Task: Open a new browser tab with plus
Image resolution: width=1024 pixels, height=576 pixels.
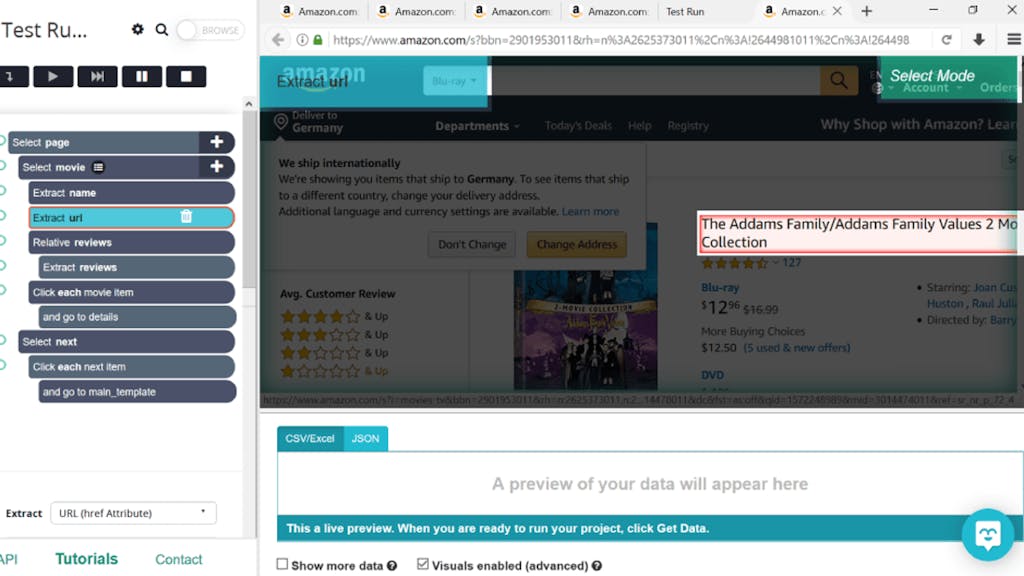Action: click(x=867, y=11)
